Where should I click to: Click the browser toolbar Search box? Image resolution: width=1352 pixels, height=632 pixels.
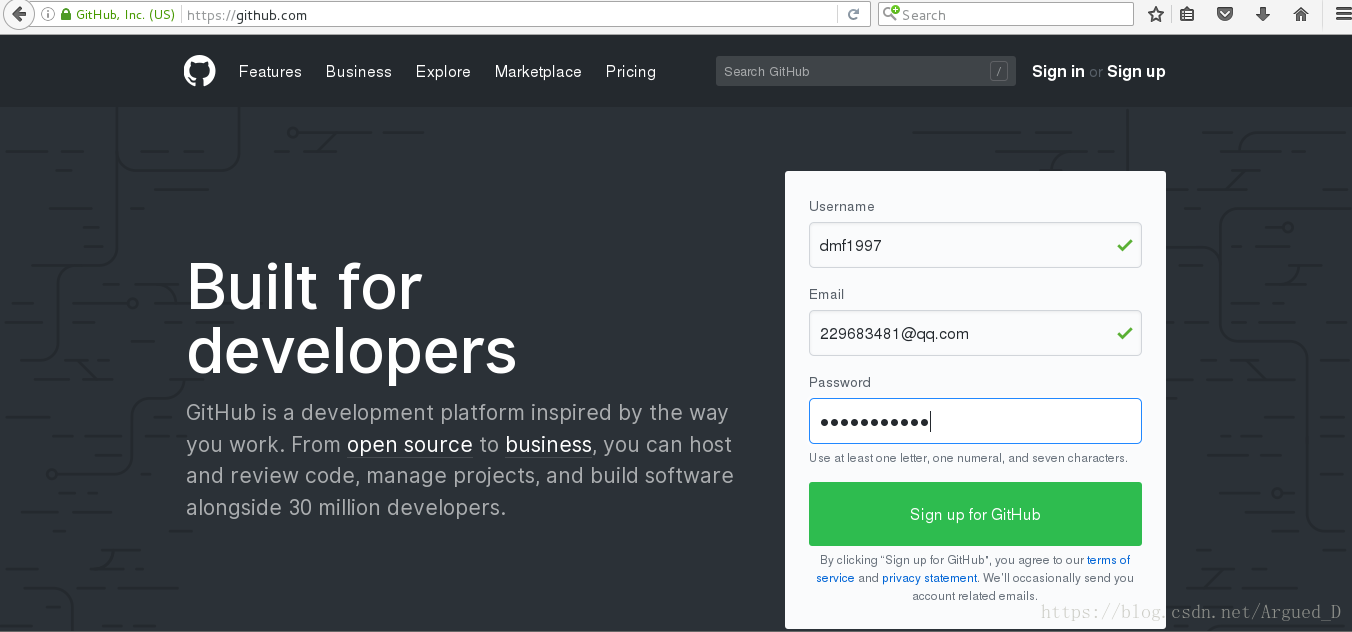coord(1006,14)
